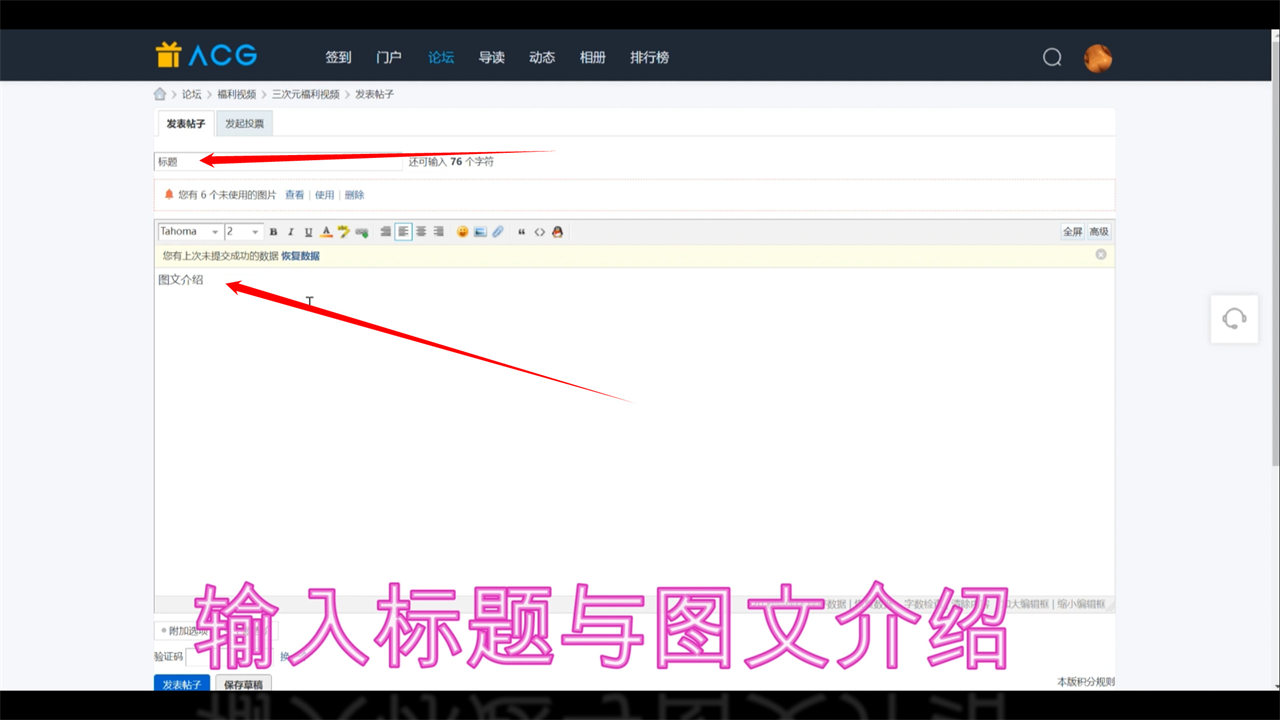Viewport: 1280px width, 720px height.
Task: Open the font size dropdown
Action: tap(243, 232)
